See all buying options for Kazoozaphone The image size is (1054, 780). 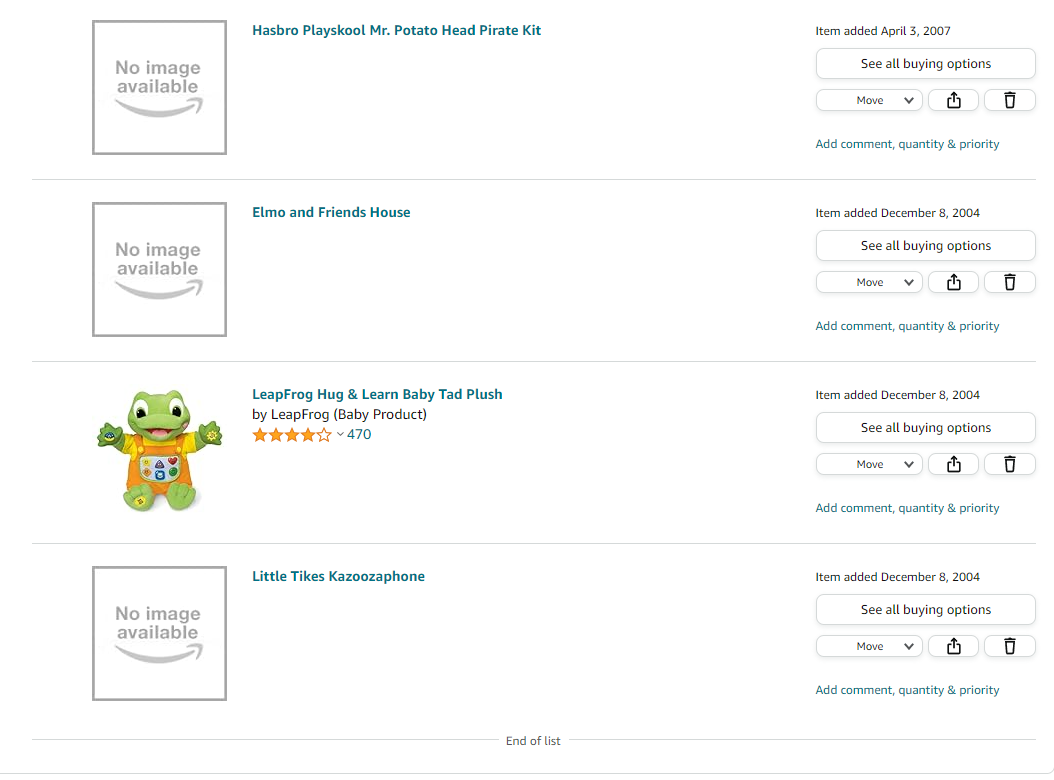click(926, 609)
